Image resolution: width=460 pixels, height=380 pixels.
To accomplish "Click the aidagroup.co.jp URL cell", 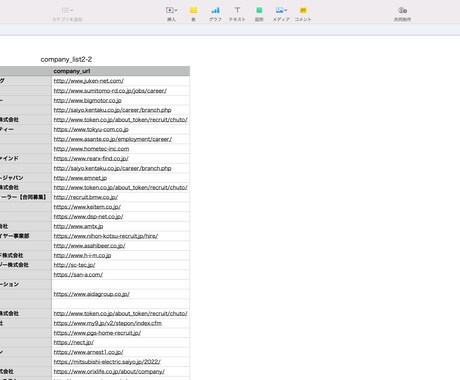I will [121, 294].
